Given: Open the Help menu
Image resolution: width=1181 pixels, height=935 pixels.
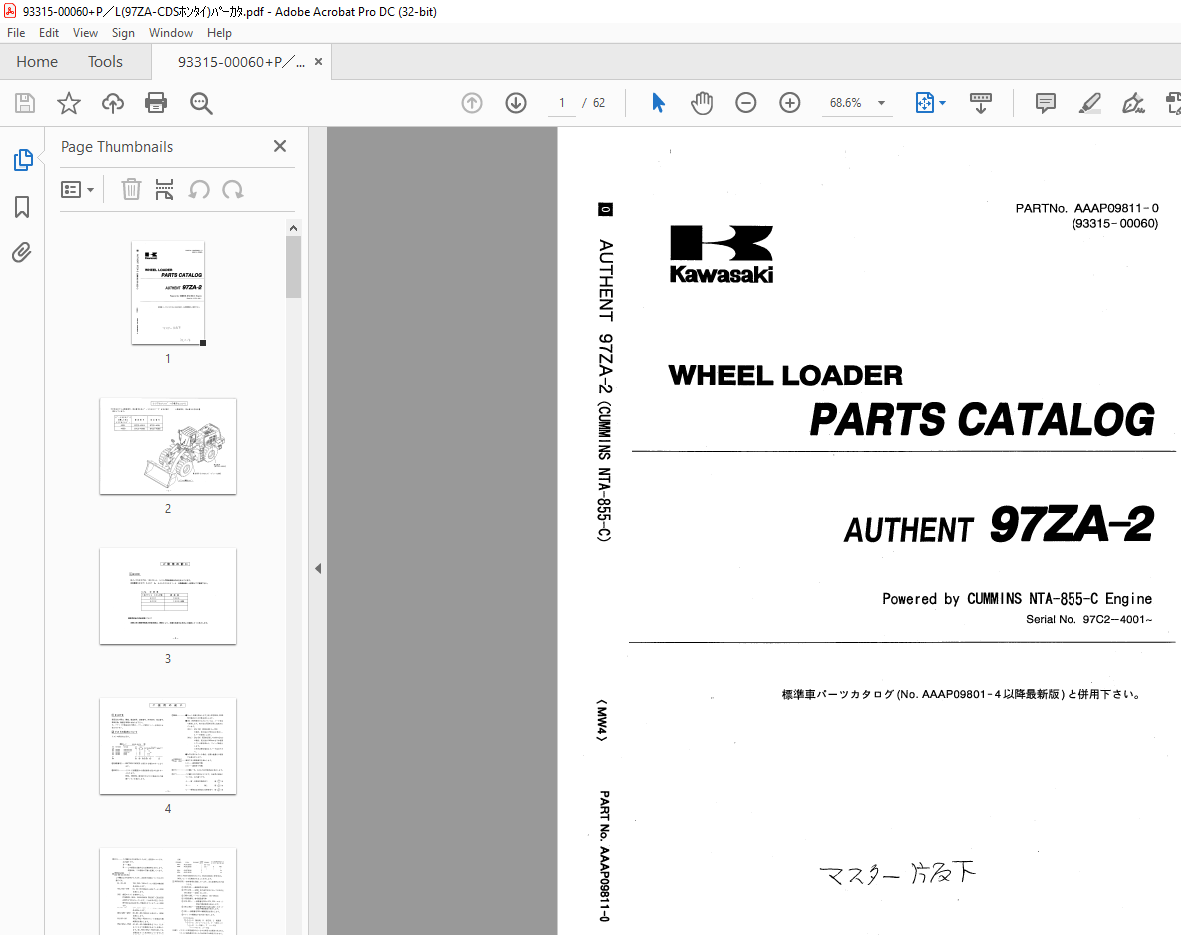Looking at the screenshot, I should (219, 33).
